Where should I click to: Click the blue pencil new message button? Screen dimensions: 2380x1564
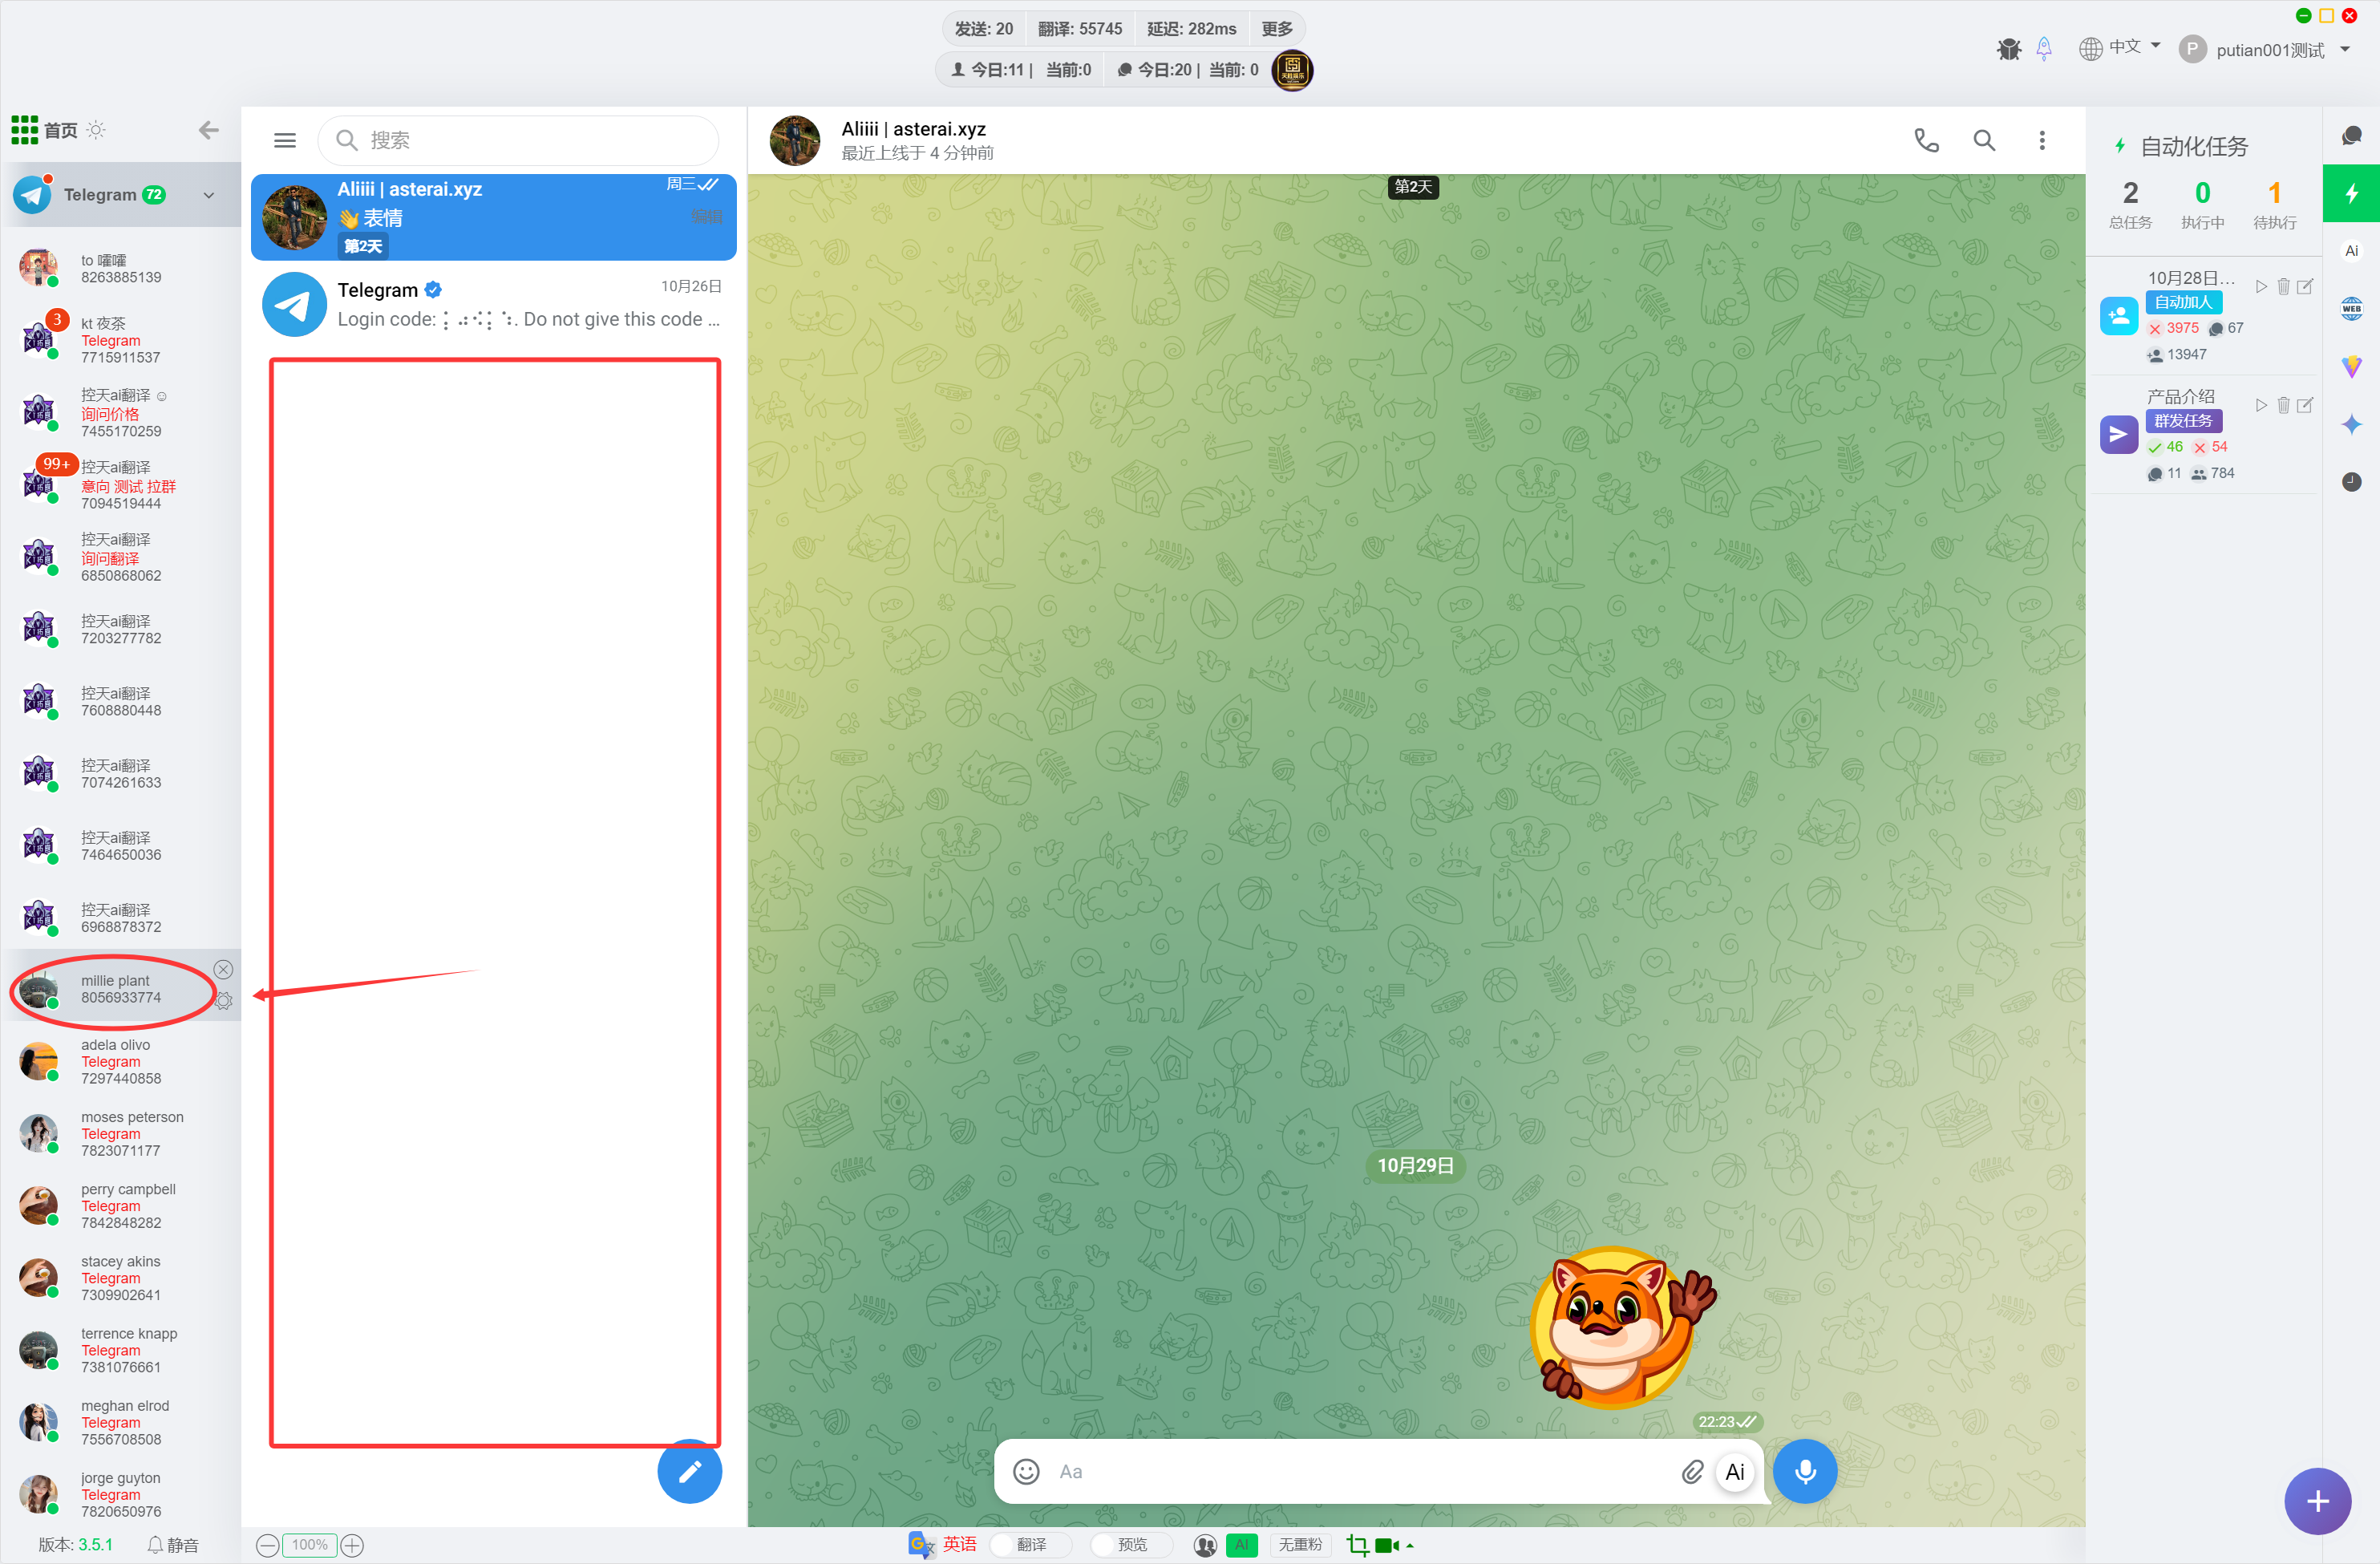click(x=689, y=1471)
